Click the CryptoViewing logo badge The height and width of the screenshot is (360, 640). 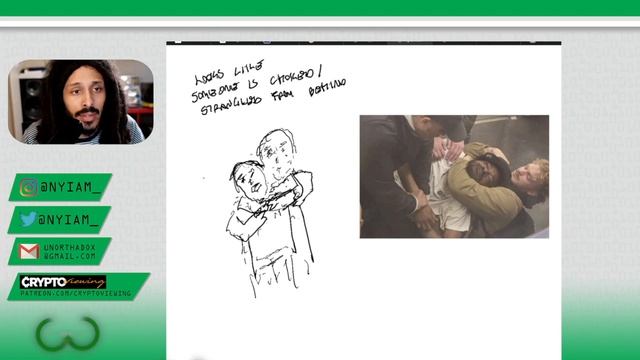coord(63,282)
